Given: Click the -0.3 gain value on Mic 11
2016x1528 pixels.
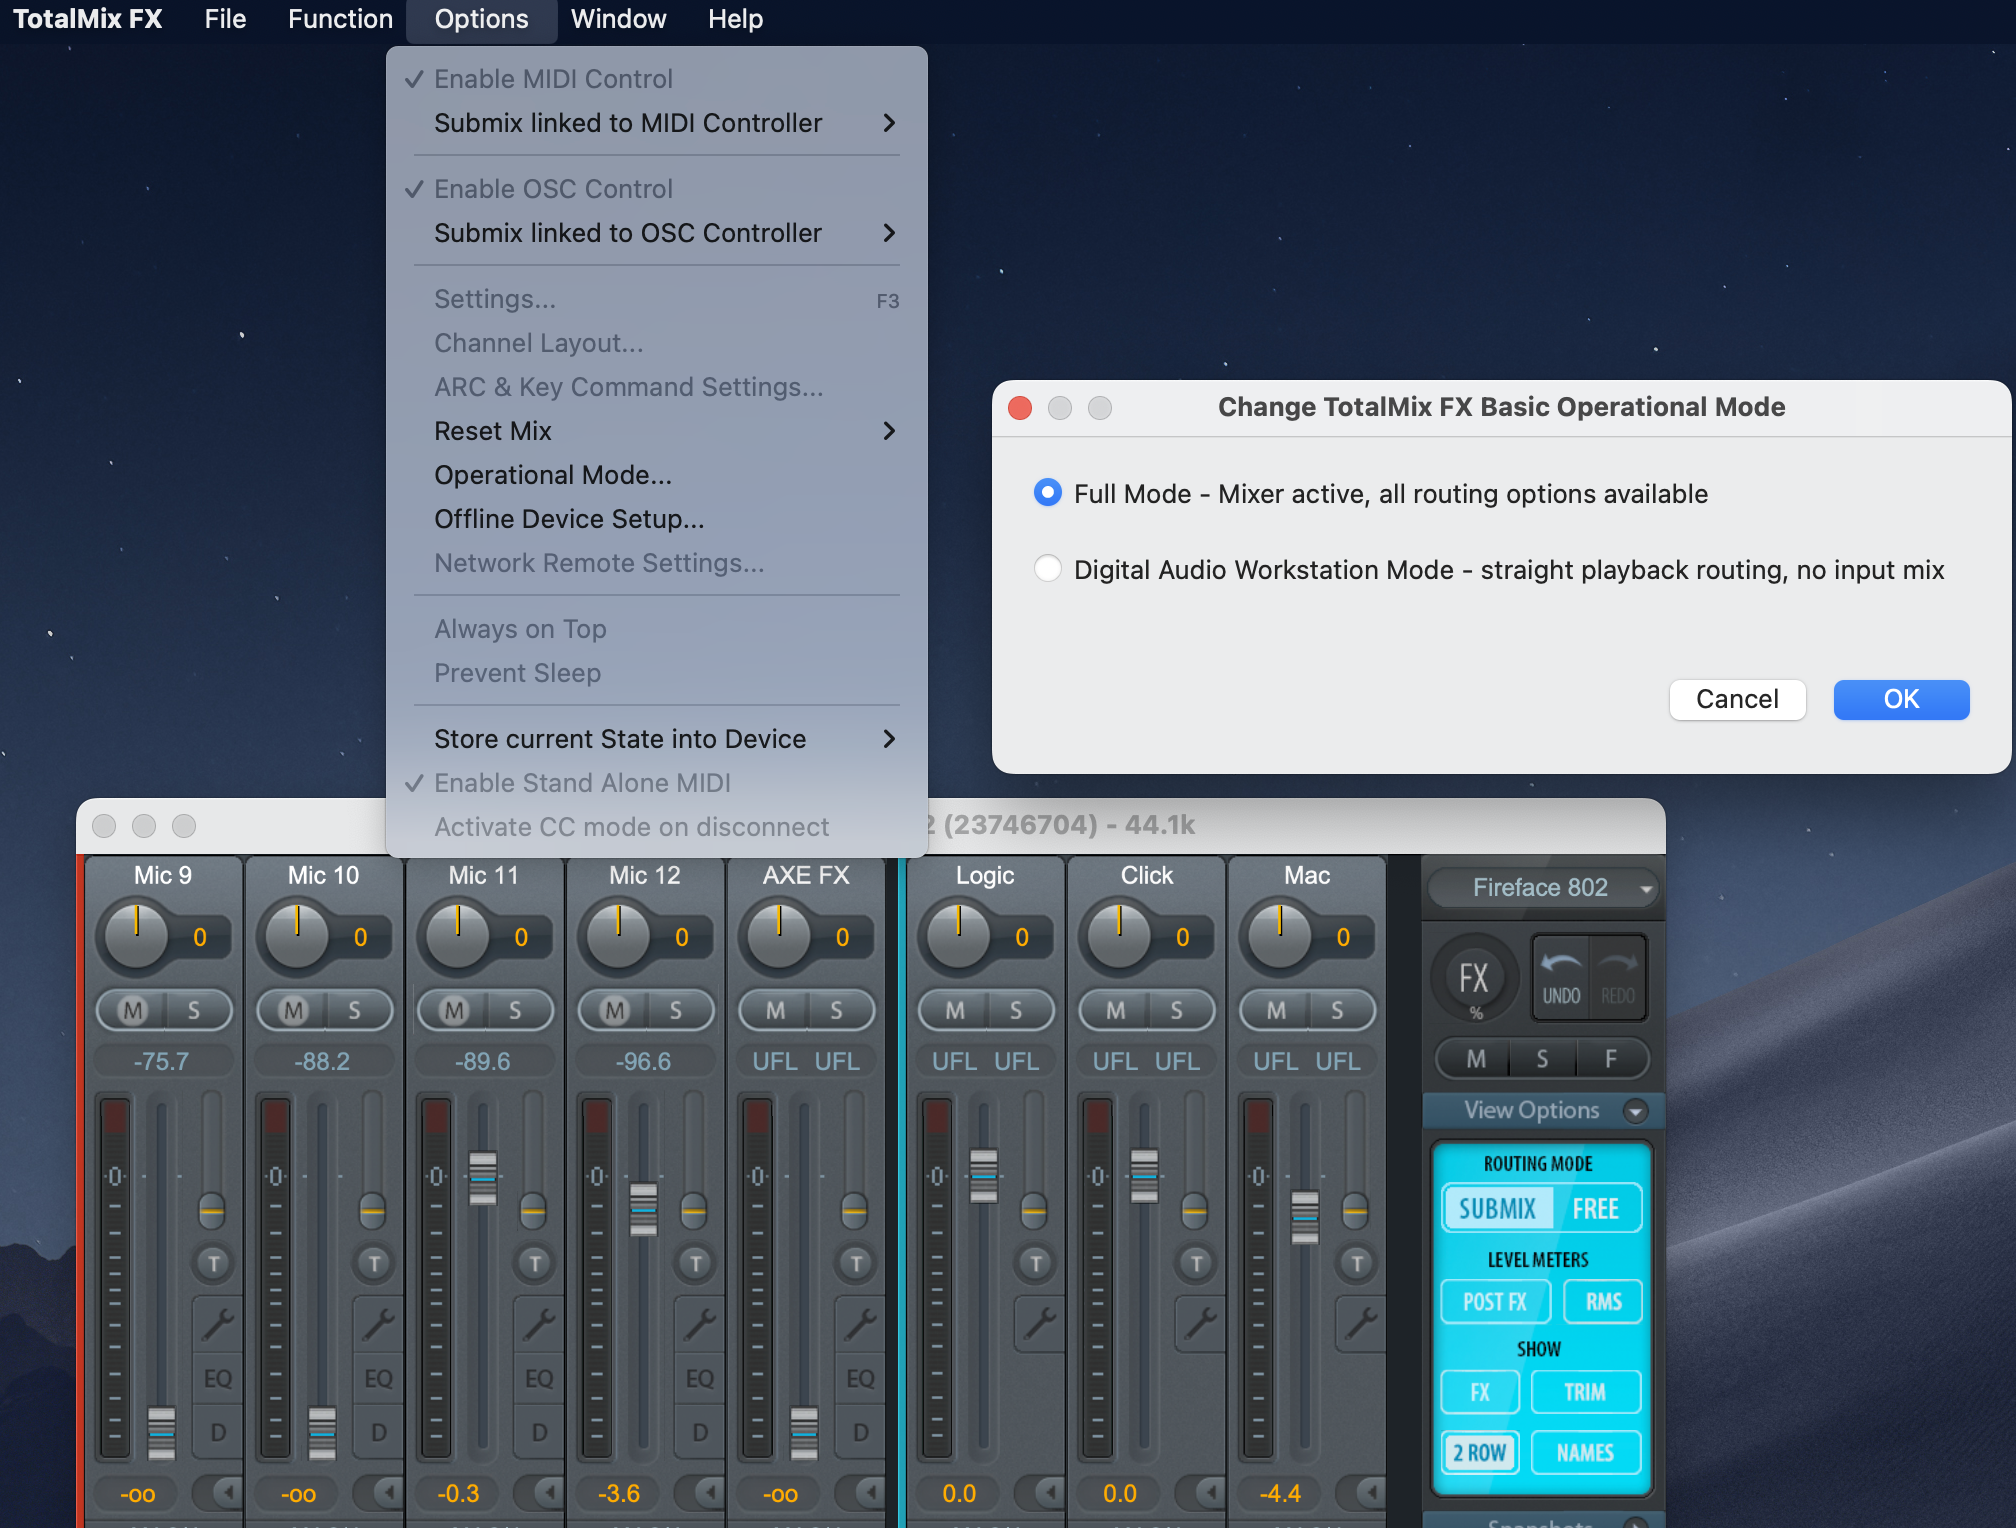Looking at the screenshot, I should click(x=459, y=1493).
